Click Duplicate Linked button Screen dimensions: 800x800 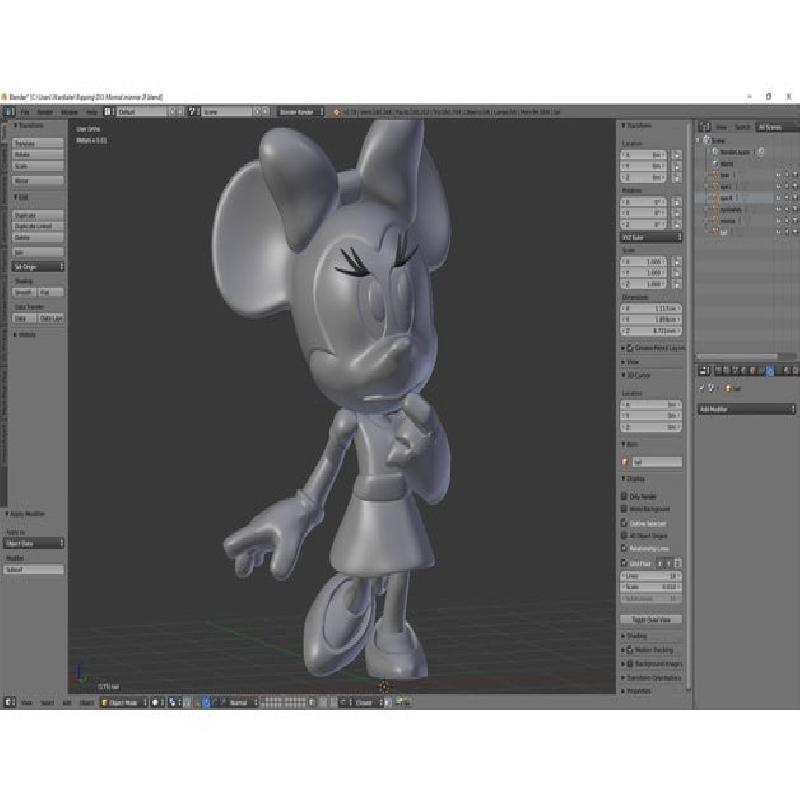(38, 226)
